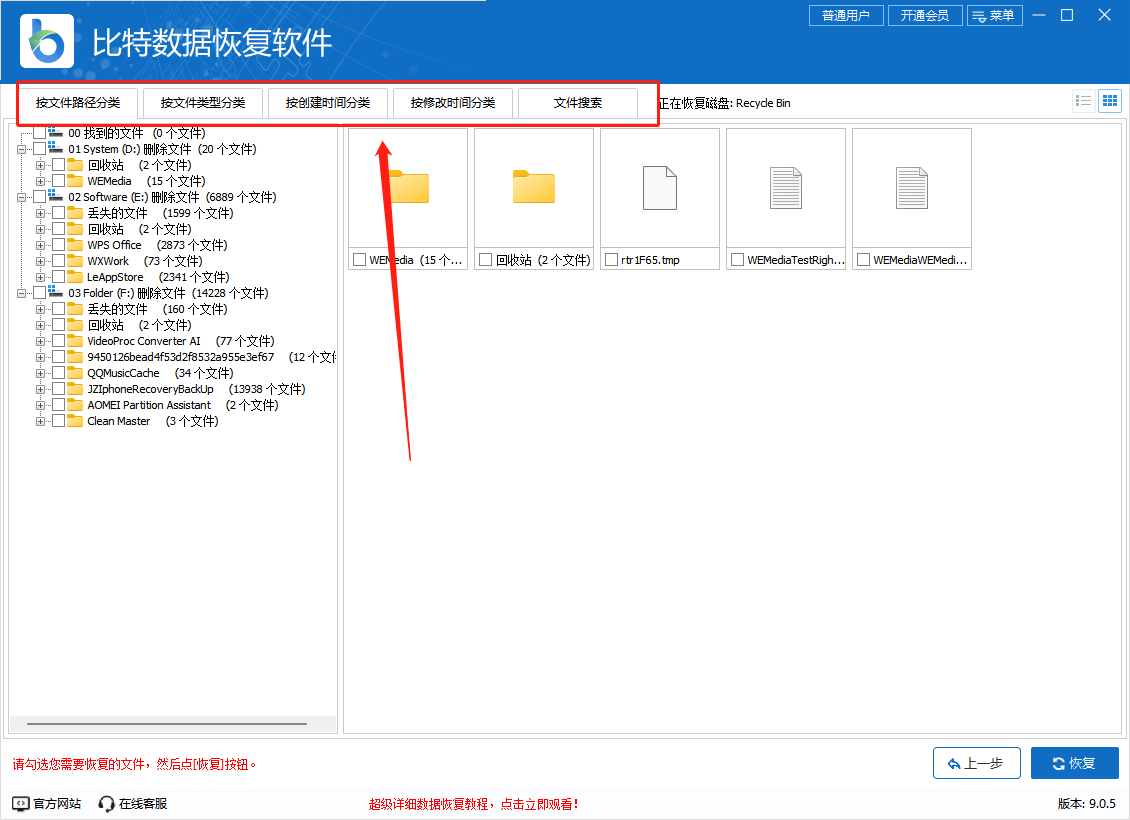Open the official website icon link
The width and height of the screenshot is (1130, 820).
click(21, 803)
